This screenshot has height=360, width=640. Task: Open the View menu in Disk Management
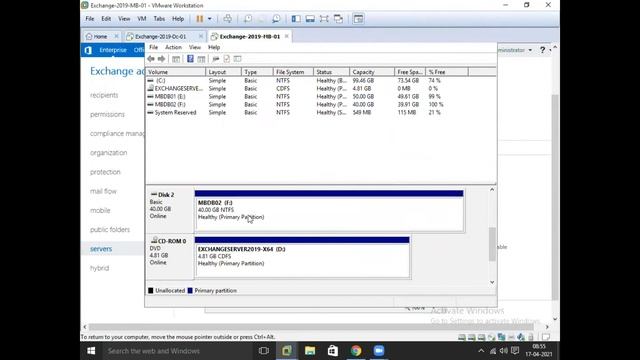(195, 47)
